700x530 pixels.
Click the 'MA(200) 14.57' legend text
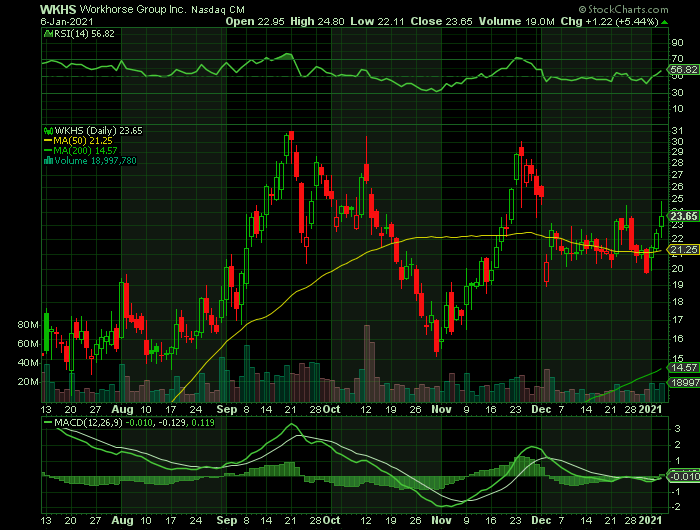tap(85, 151)
